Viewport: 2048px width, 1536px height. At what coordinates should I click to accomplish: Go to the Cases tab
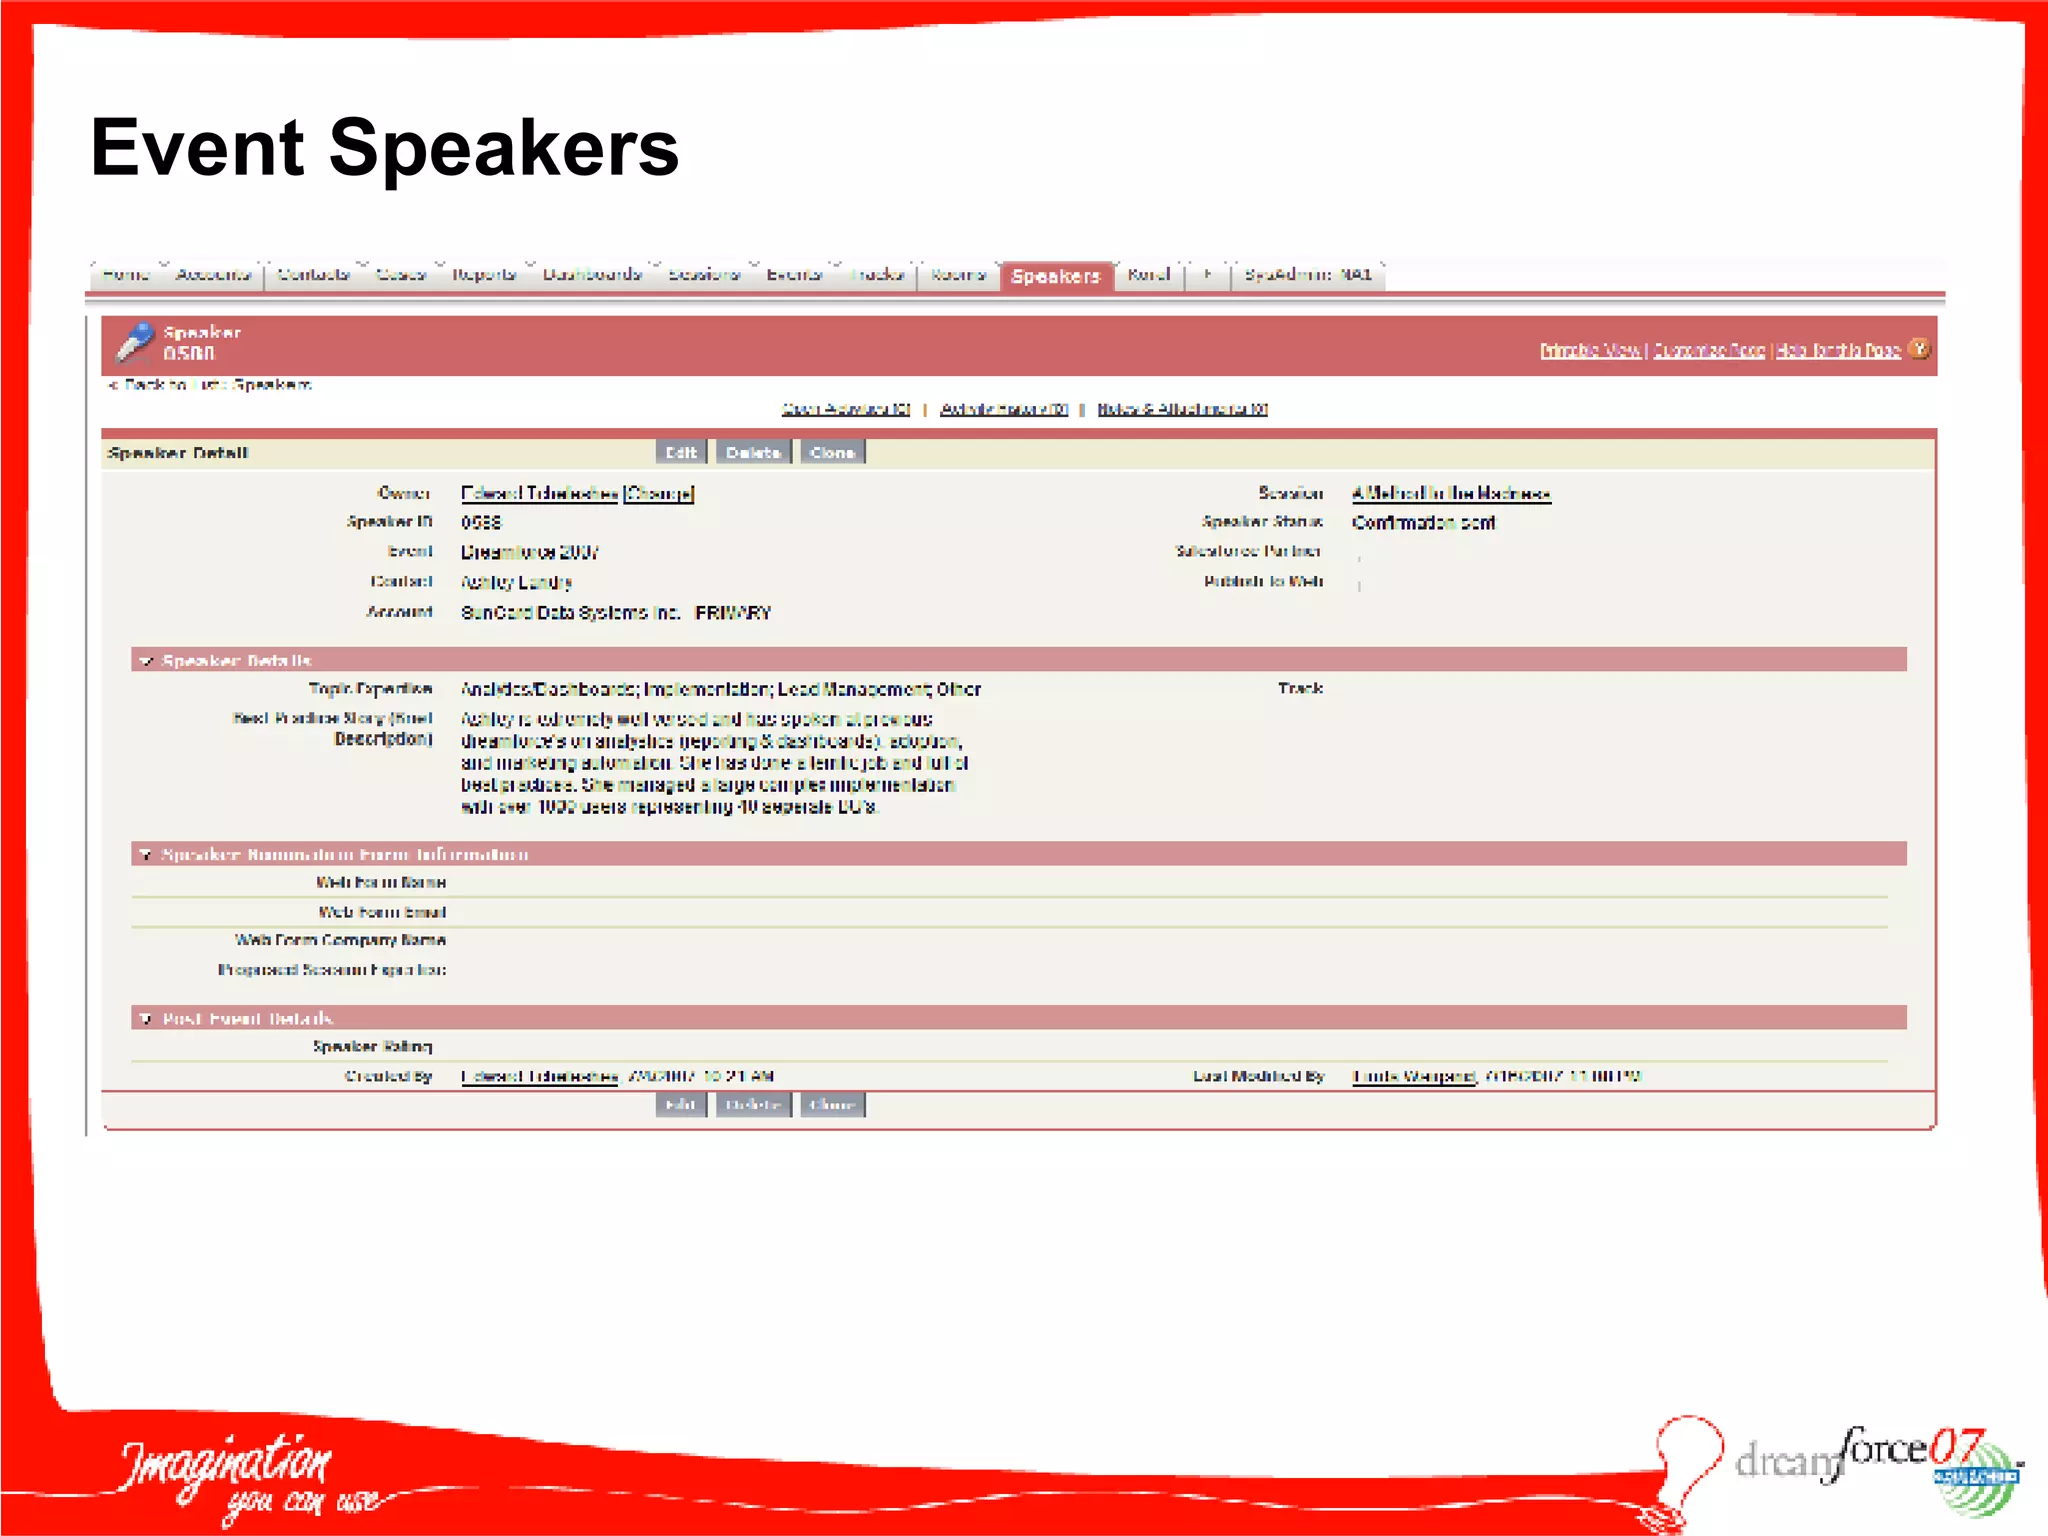(402, 275)
